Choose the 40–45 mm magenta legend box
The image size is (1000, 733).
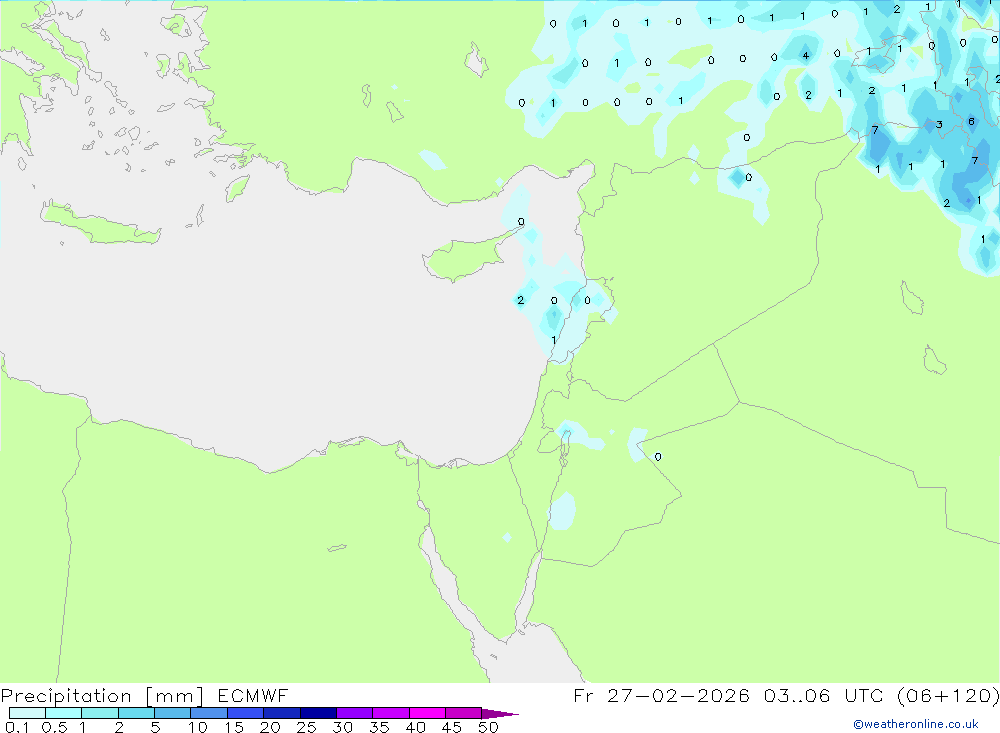coord(427,713)
